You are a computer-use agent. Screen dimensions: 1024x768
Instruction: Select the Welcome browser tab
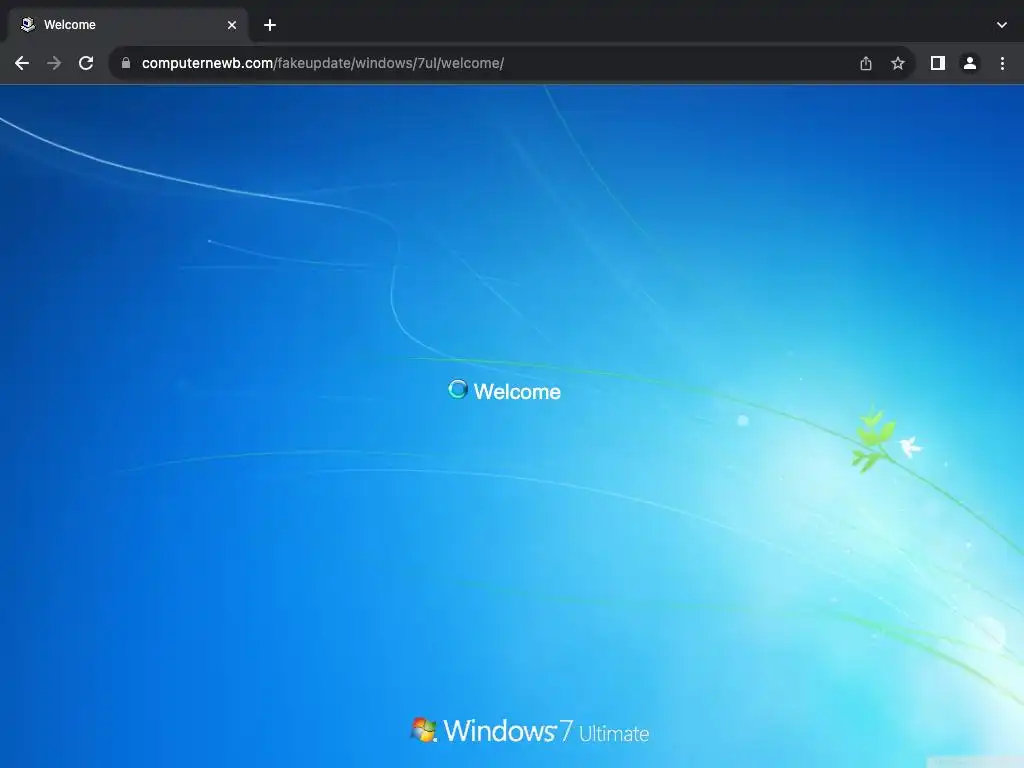(x=128, y=25)
